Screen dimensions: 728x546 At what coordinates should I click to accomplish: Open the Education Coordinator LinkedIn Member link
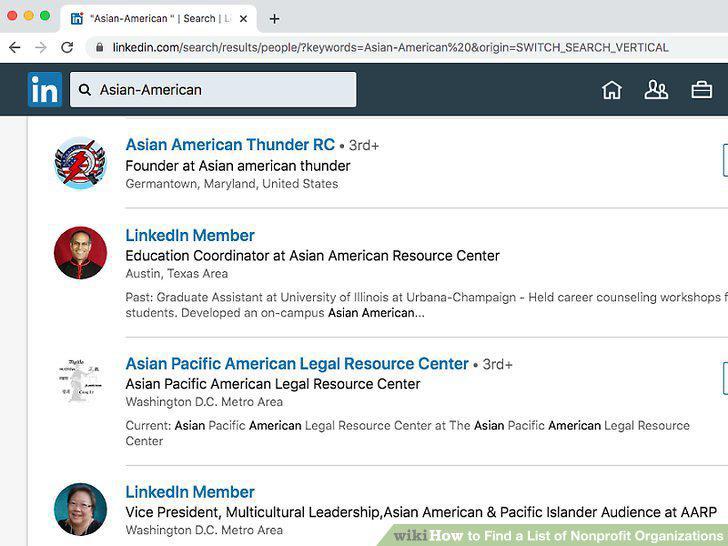pos(190,235)
